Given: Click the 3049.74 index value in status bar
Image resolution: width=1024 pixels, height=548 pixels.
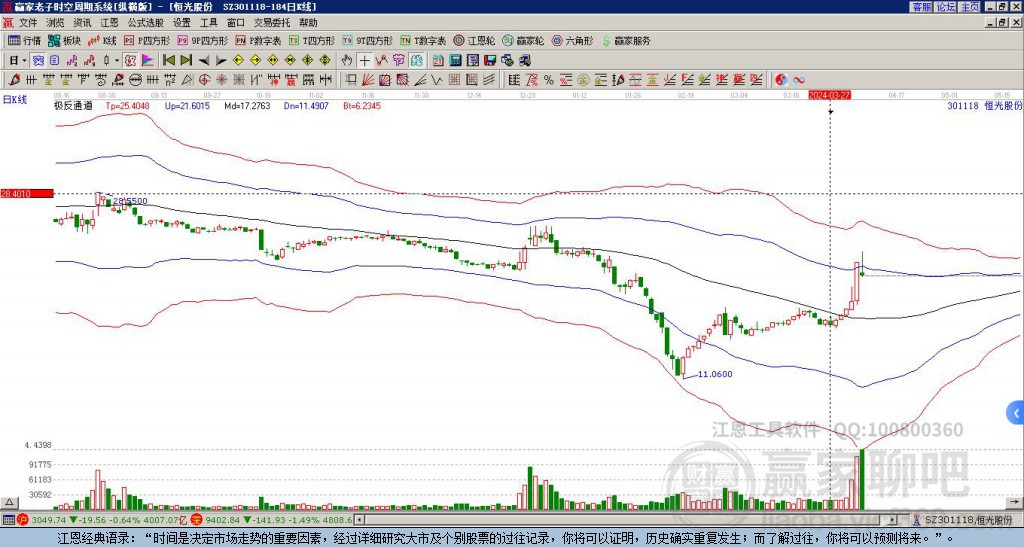Looking at the screenshot, I should point(49,520).
